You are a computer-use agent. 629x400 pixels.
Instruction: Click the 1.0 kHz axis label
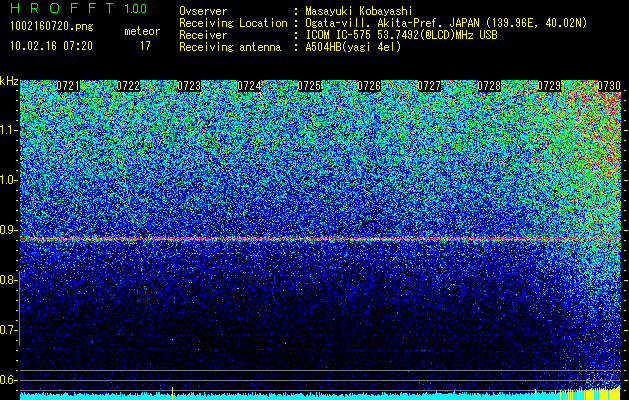pos(7,180)
